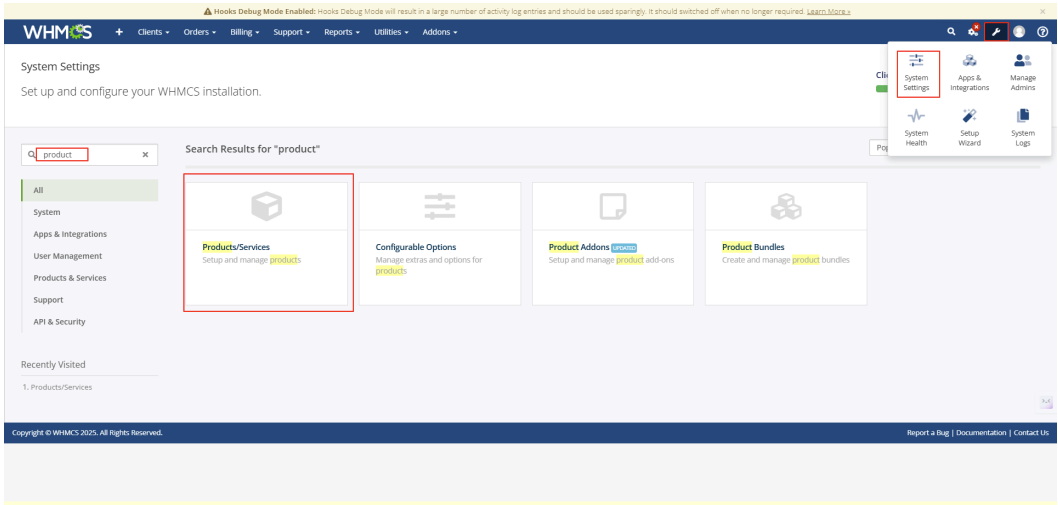
Task: Open System Health from the wrench menu
Action: pyautogui.click(x=916, y=128)
